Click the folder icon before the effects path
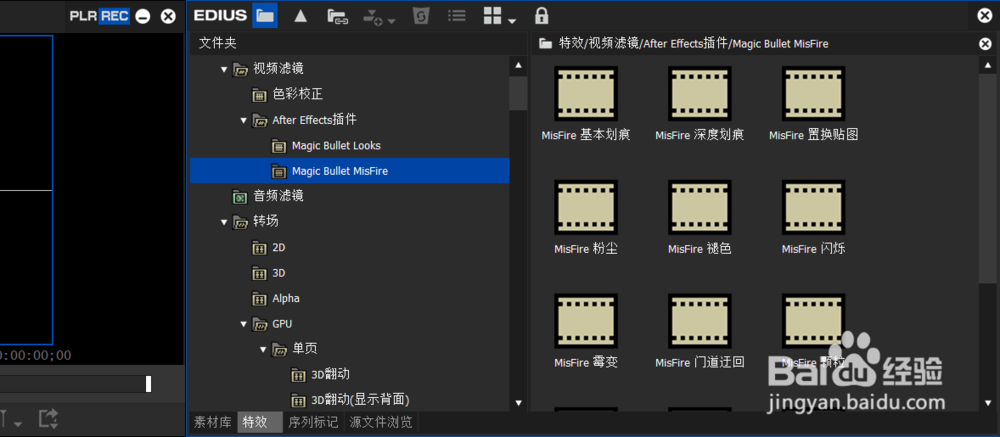This screenshot has width=1000, height=437. pyautogui.click(x=545, y=43)
